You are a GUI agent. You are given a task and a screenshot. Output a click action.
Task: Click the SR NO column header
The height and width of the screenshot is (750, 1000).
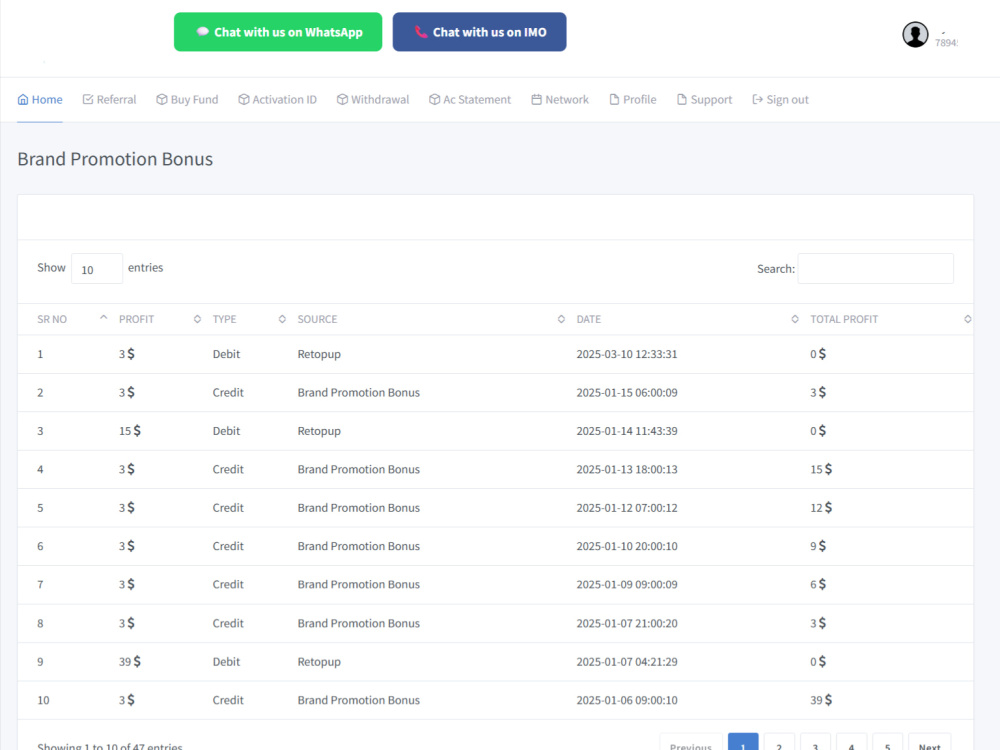[52, 319]
